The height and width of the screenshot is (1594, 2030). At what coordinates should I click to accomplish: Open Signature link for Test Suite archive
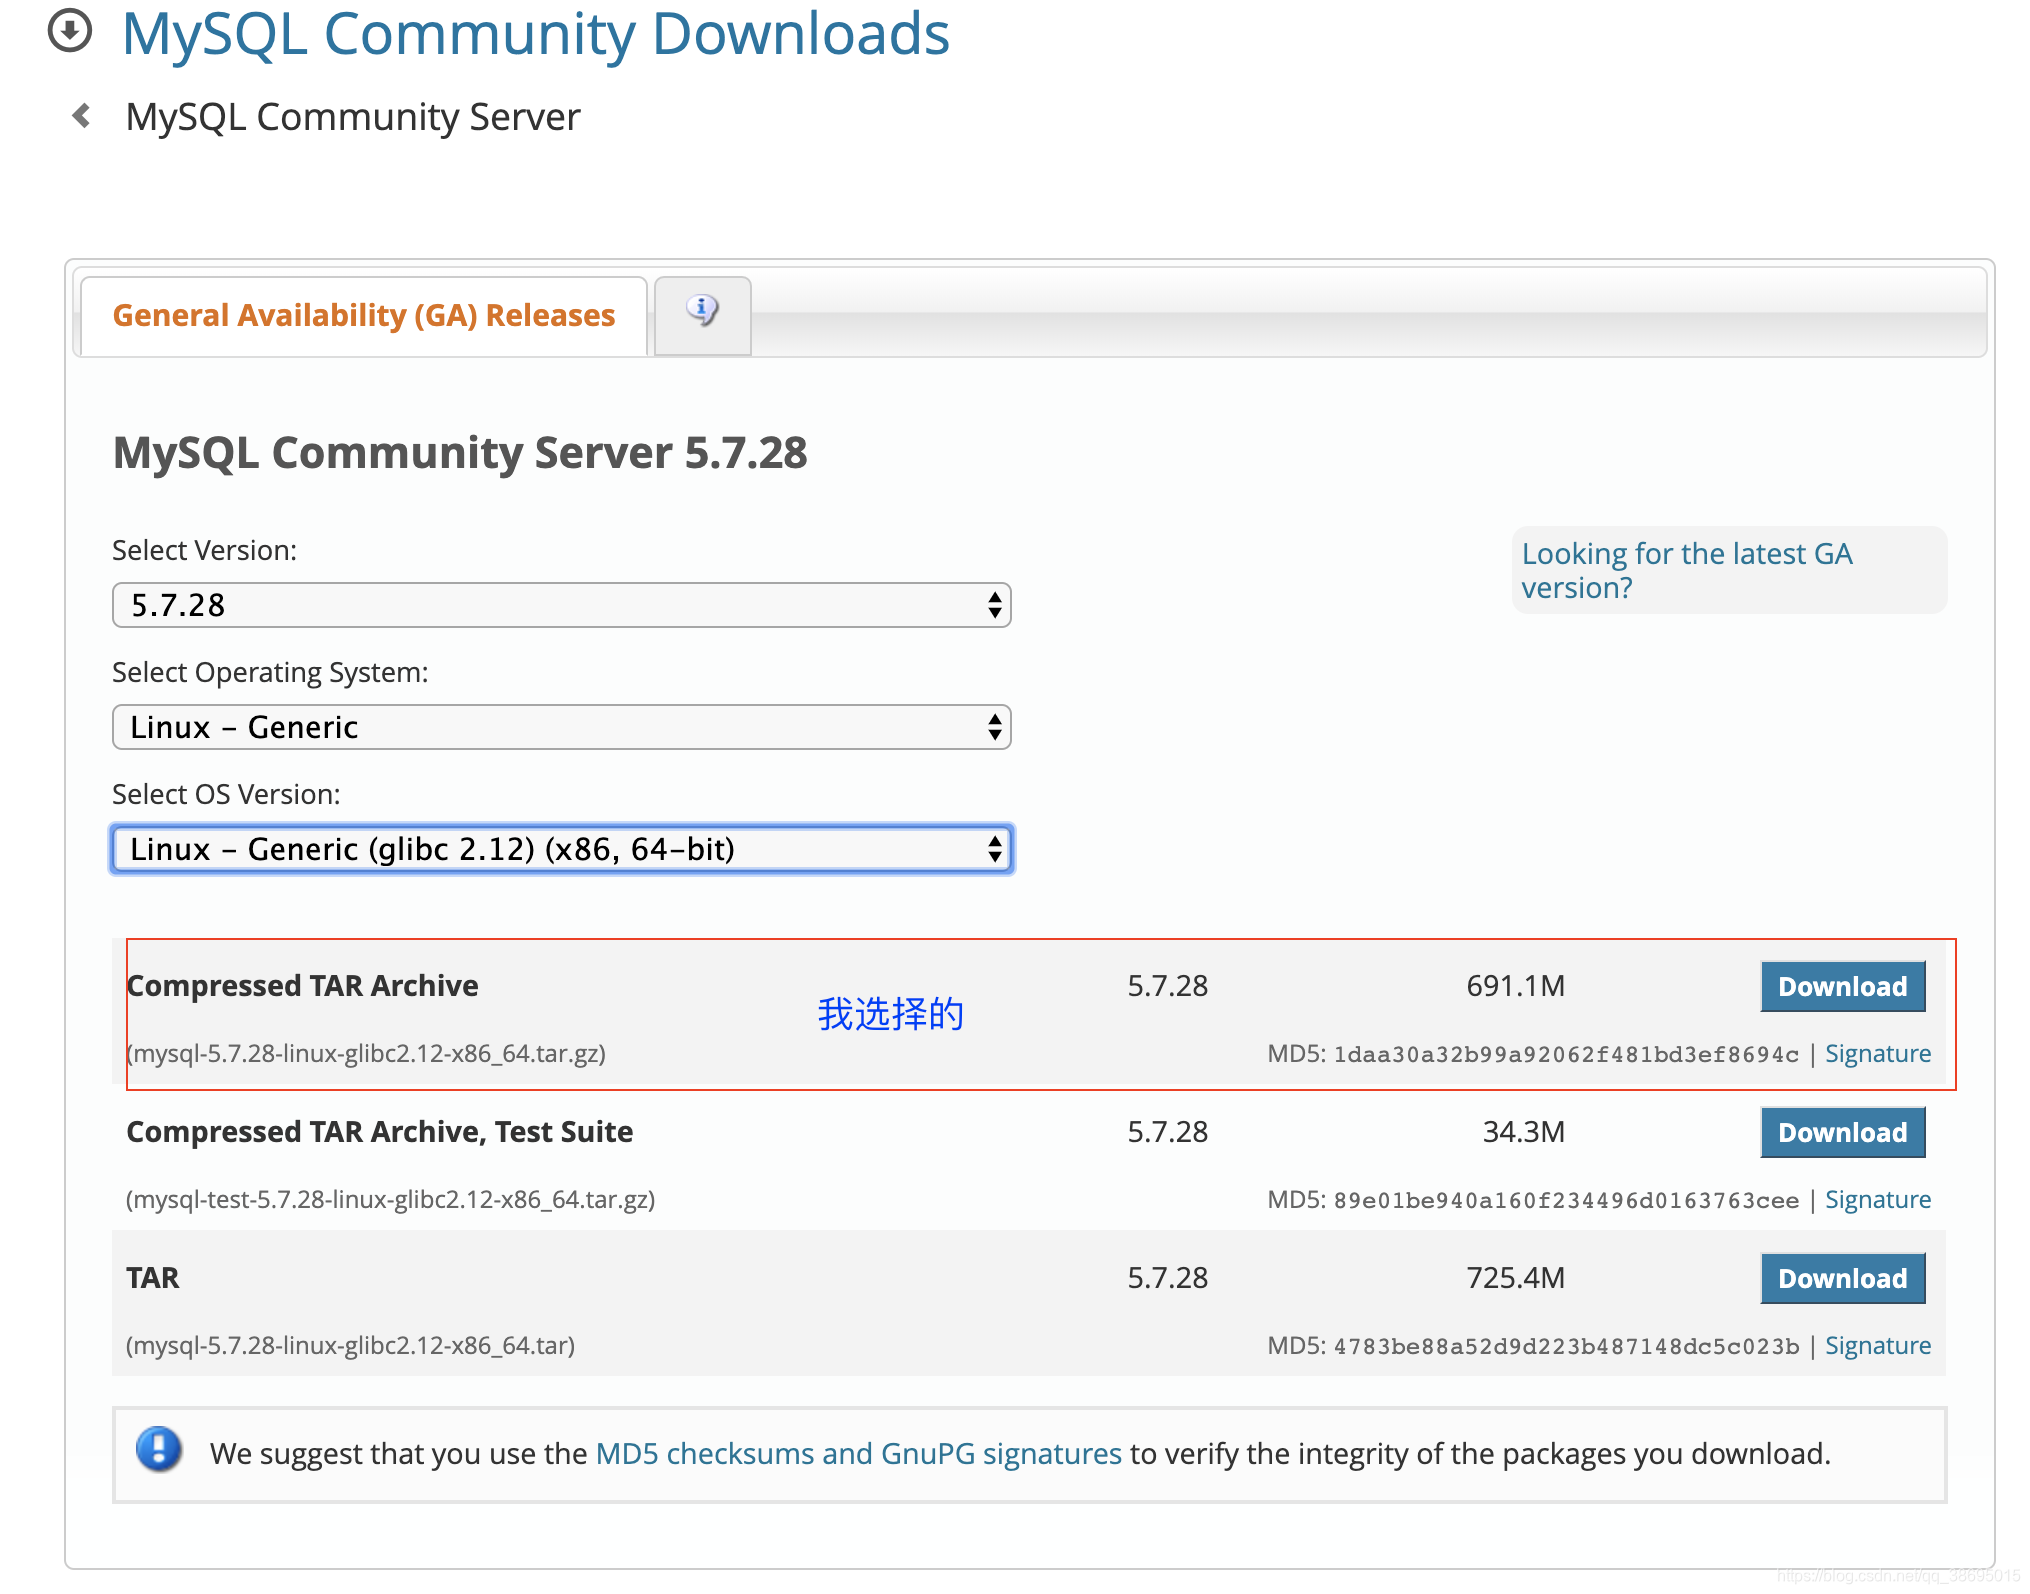pyautogui.click(x=1878, y=1200)
